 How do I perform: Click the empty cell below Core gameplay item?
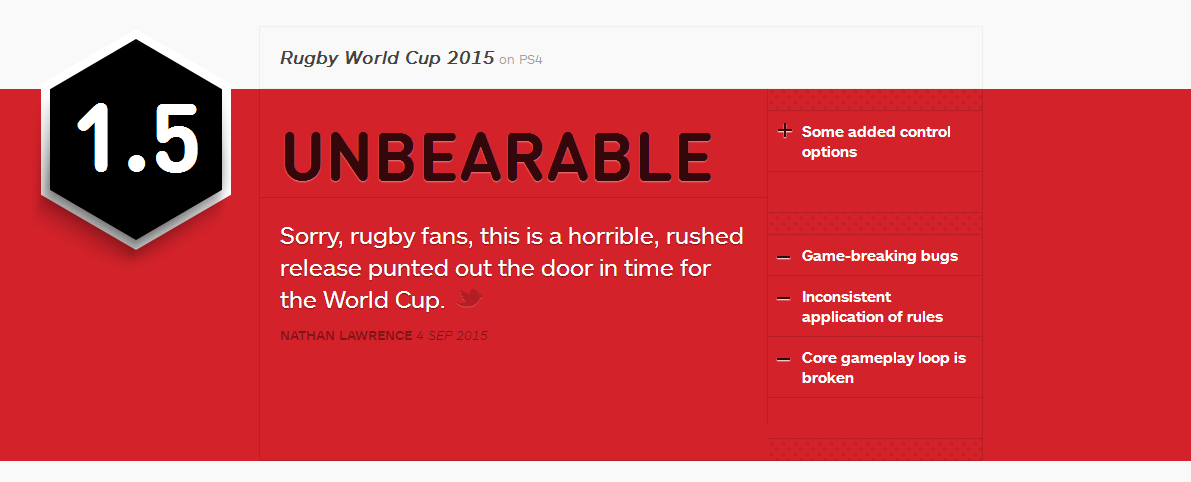coord(875,418)
